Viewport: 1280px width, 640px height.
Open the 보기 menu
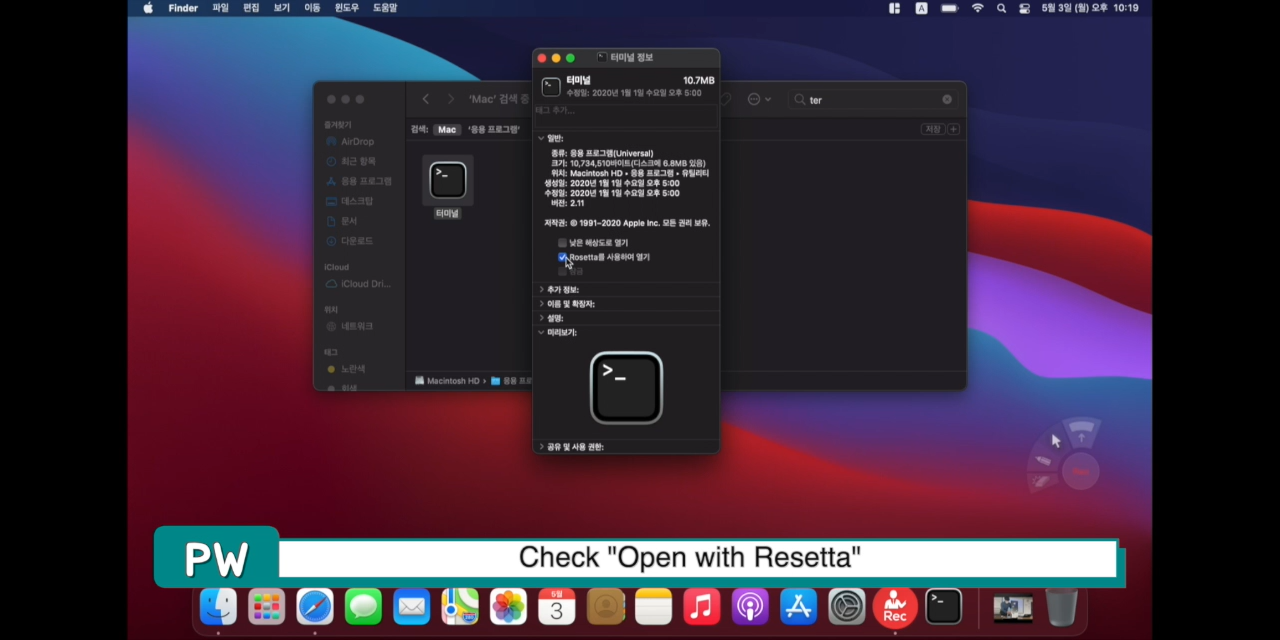[282, 8]
